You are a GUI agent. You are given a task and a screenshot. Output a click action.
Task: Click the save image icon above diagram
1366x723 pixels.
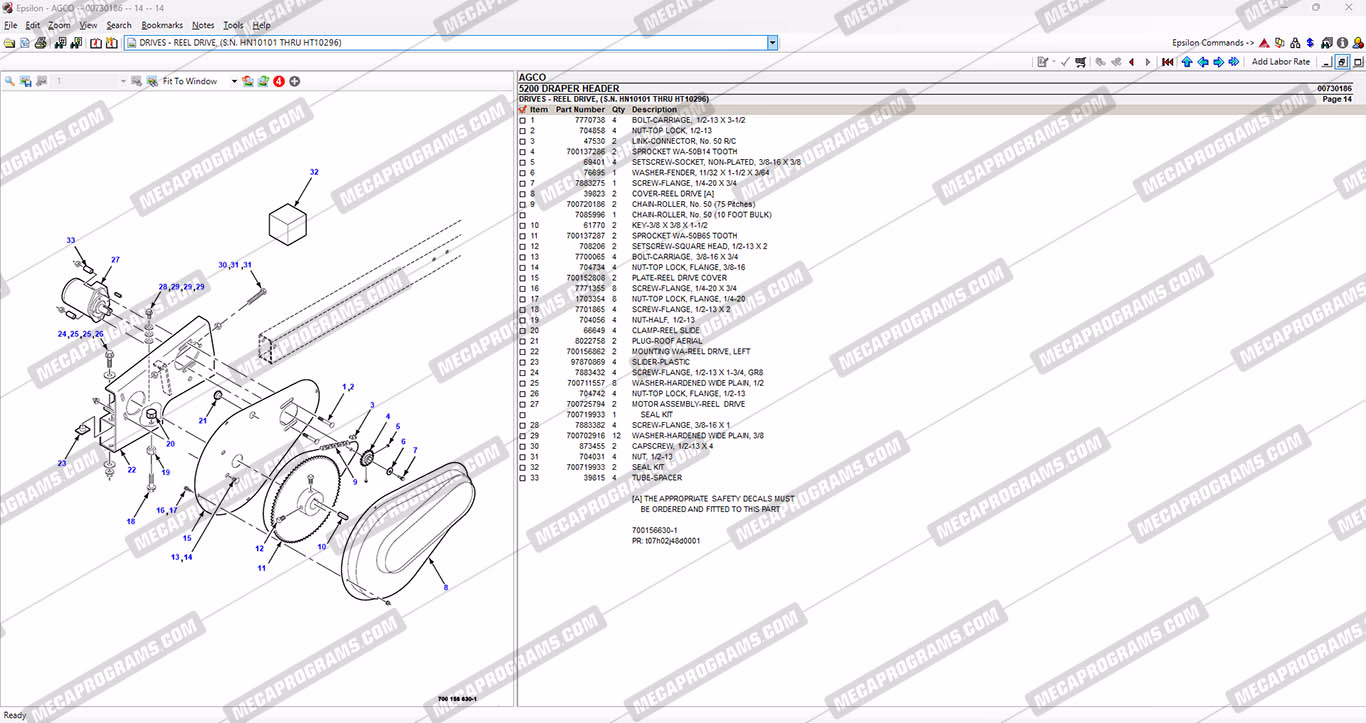click(26, 81)
